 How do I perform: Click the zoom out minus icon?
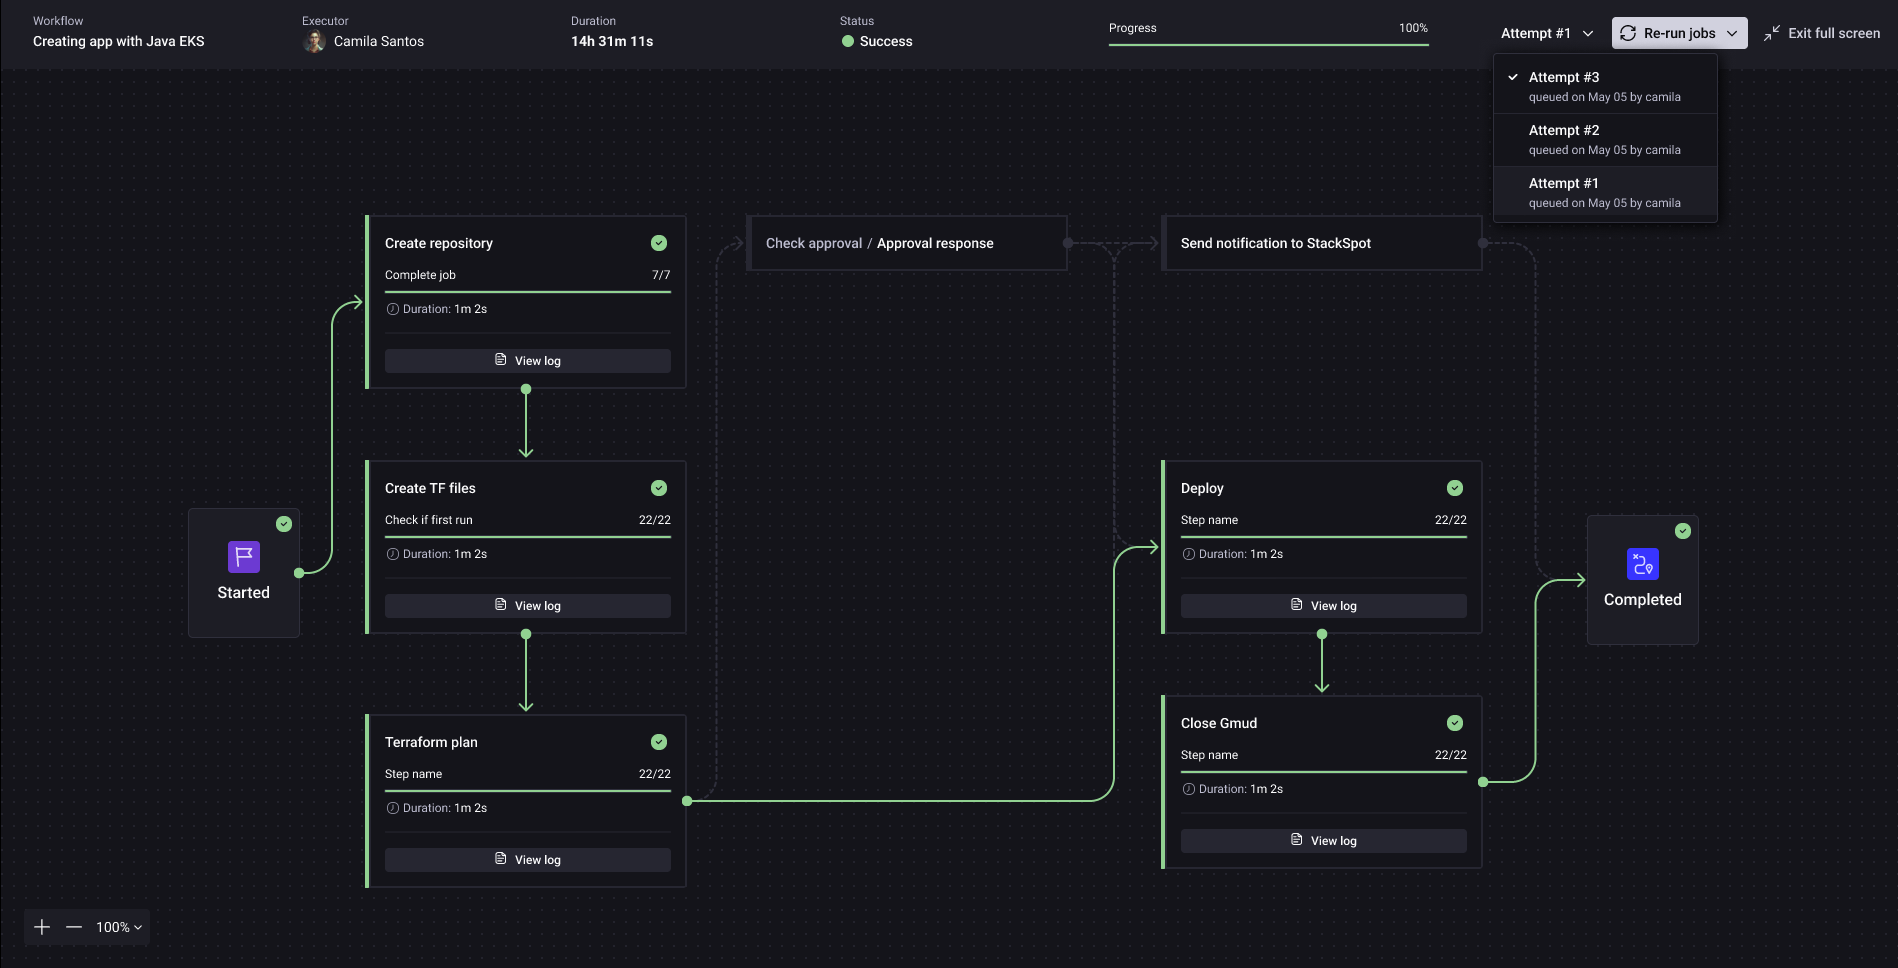click(75, 927)
